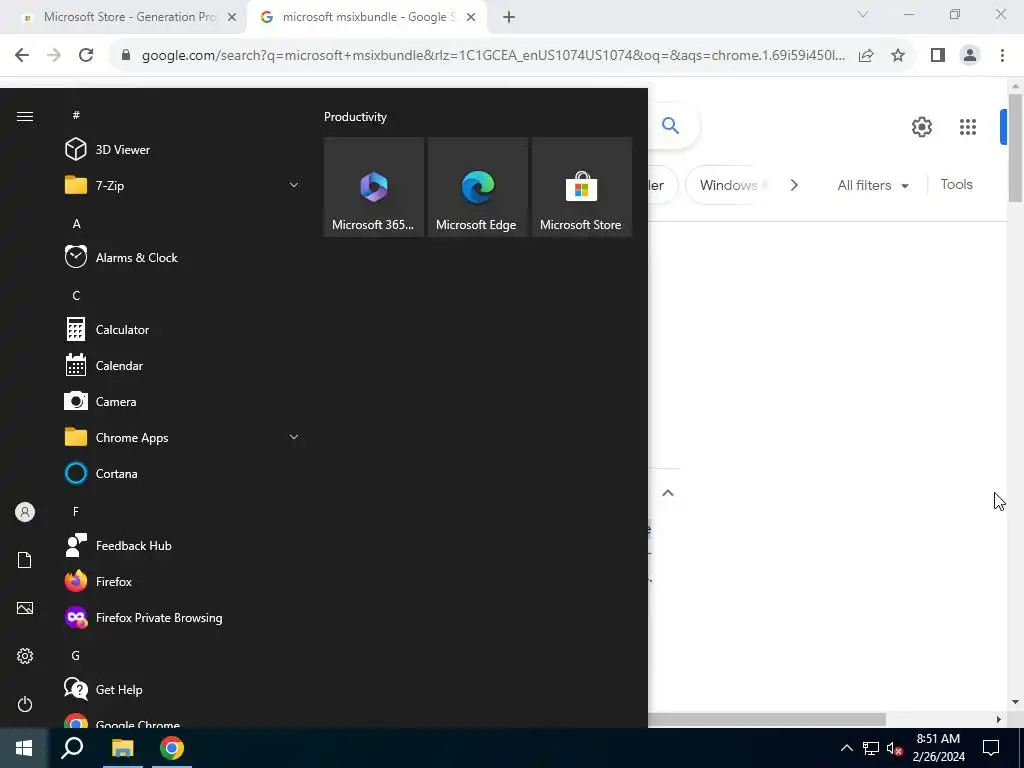Open 3D Viewer from the app list
This screenshot has width=1024, height=768.
click(183, 150)
